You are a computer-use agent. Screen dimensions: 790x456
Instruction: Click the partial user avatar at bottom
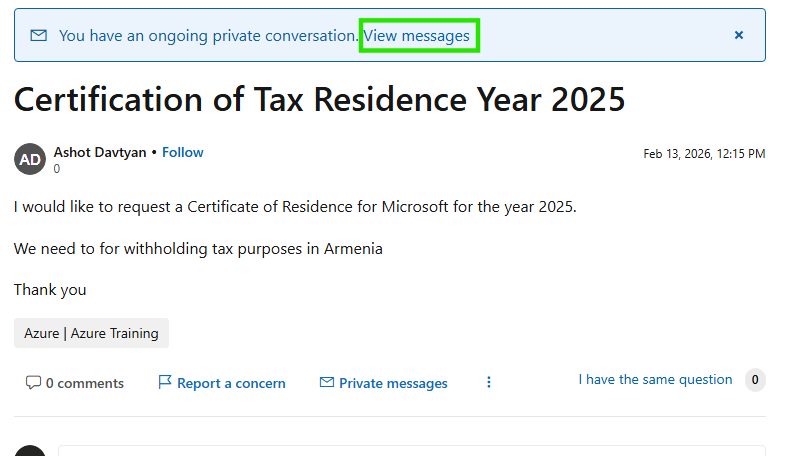point(30,451)
